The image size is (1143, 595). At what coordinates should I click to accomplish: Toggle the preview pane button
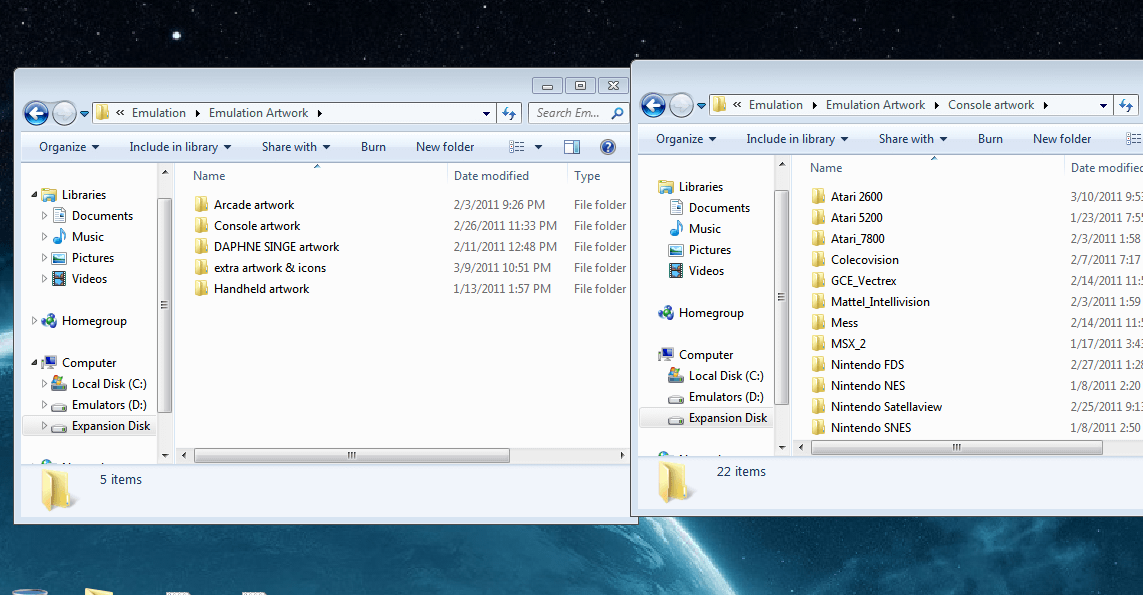tap(572, 147)
